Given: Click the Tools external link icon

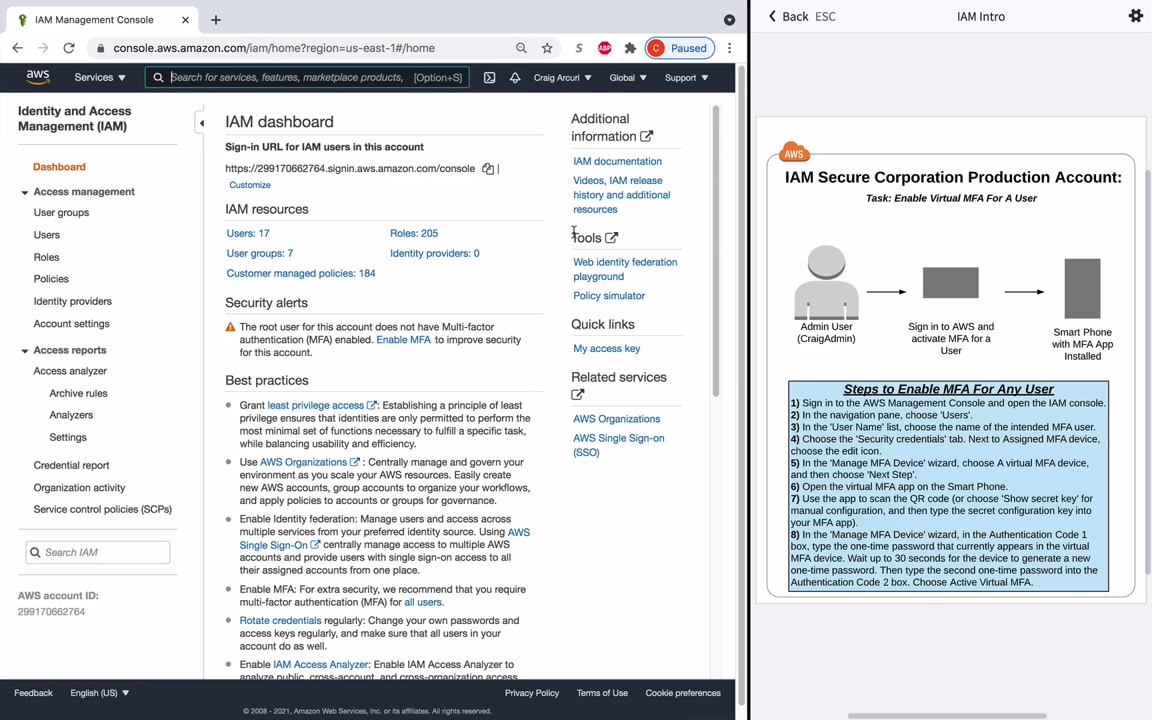Looking at the screenshot, I should click(611, 237).
